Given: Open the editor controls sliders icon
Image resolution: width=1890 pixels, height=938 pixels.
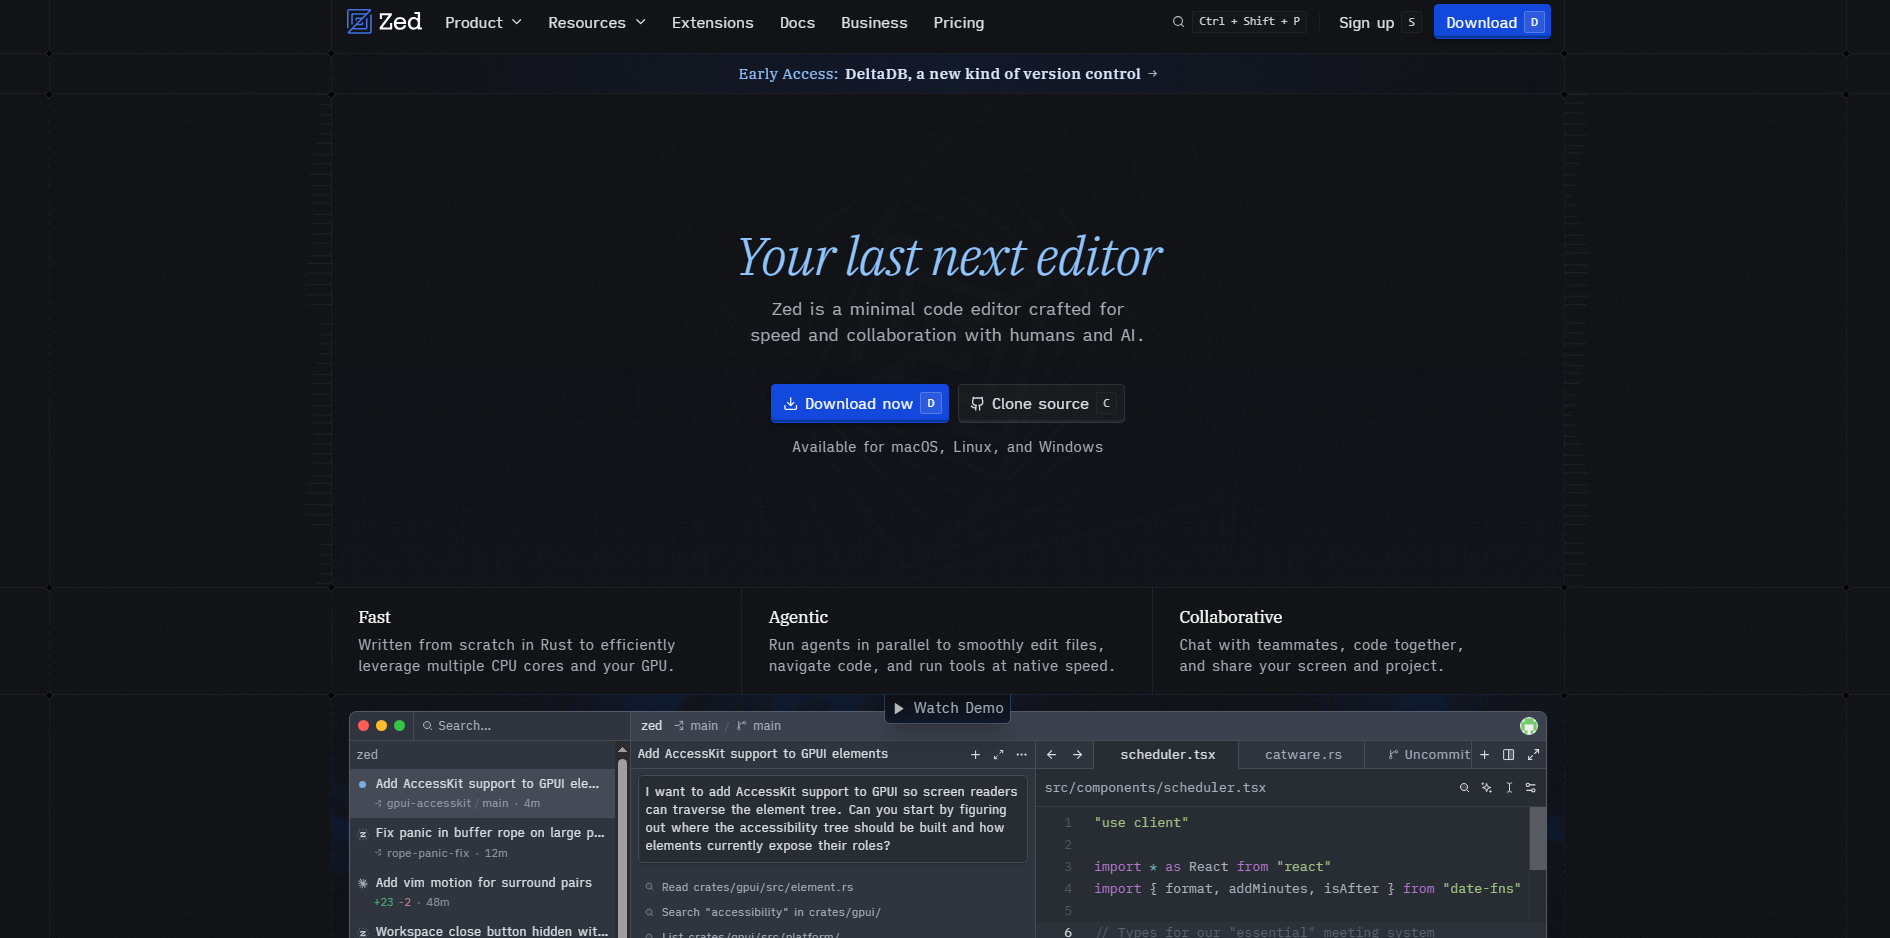Looking at the screenshot, I should 1530,788.
